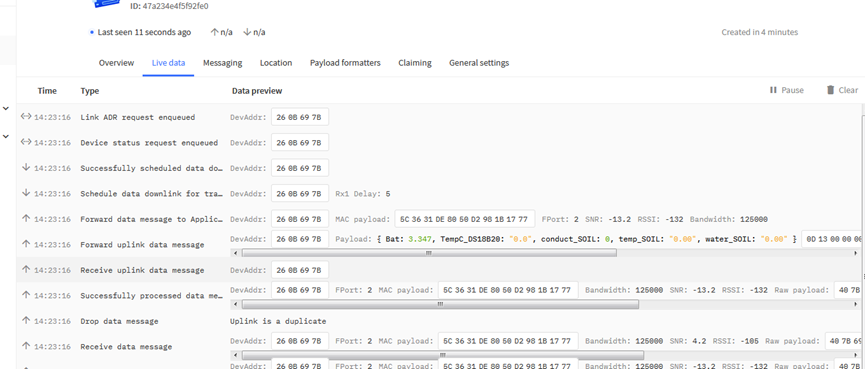Click MAC payload box on Successfully processed row
The width and height of the screenshot is (865, 369).
[508, 290]
